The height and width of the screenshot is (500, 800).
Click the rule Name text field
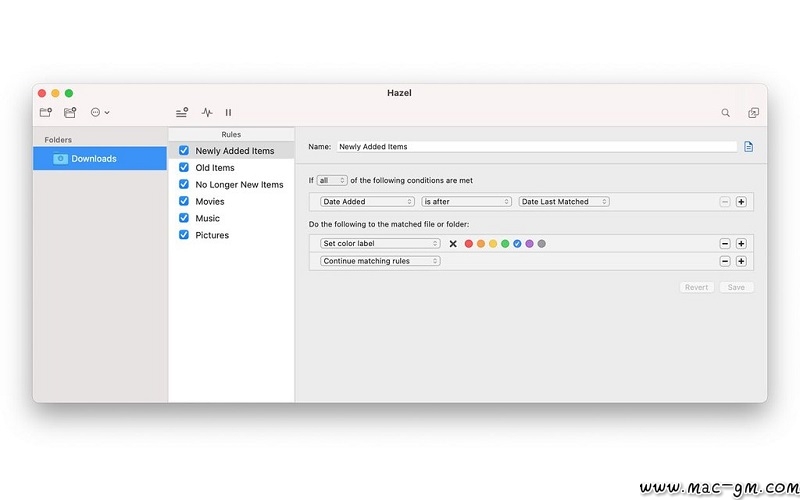(536, 147)
